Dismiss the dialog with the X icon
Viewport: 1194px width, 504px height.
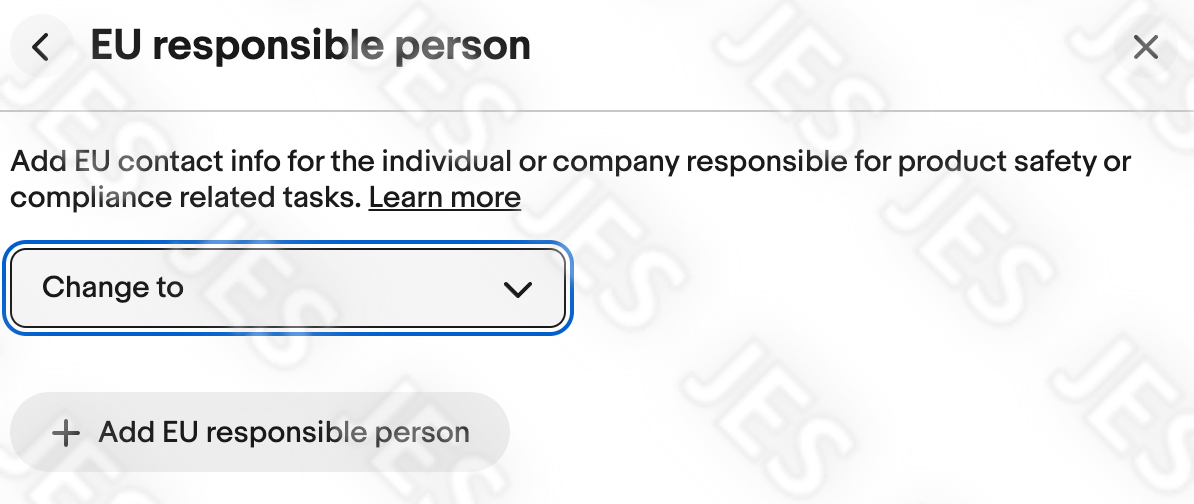tap(1145, 47)
